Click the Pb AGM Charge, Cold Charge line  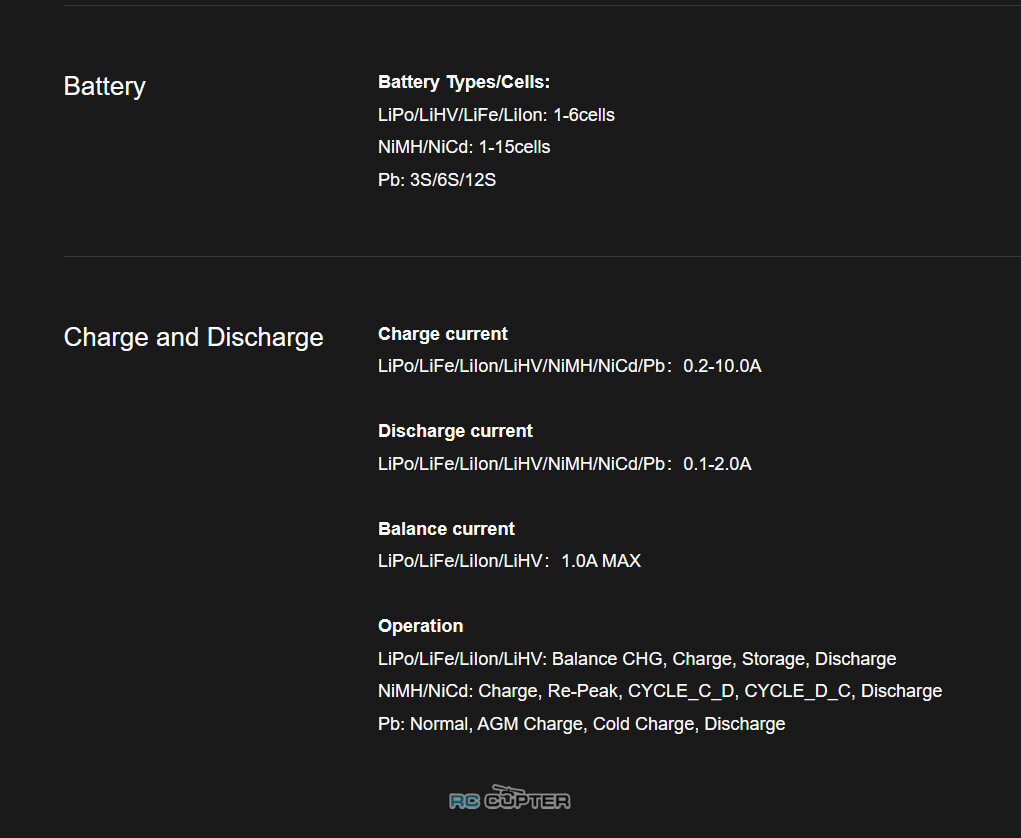coord(581,724)
